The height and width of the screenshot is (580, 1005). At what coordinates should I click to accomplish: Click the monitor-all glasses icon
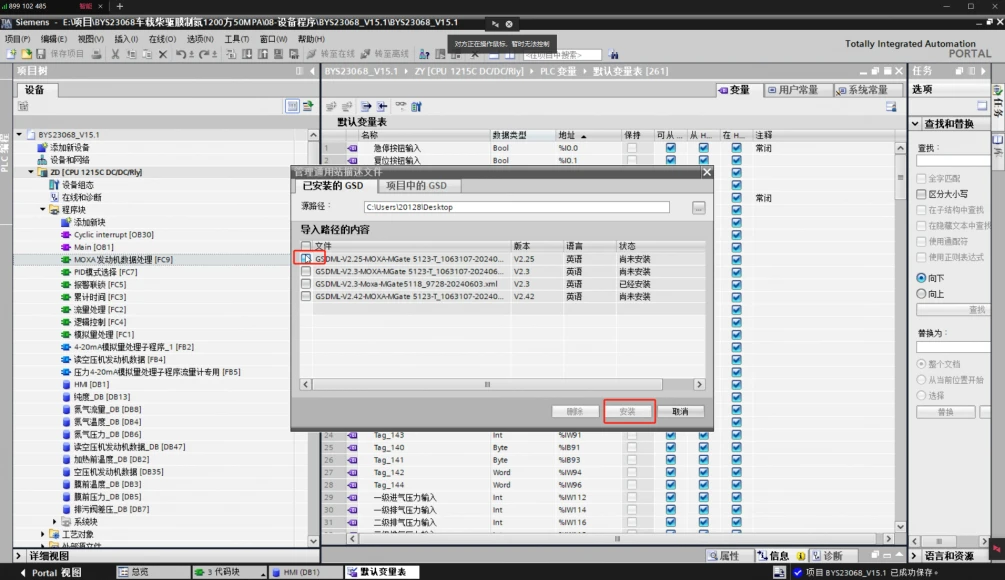[401, 106]
